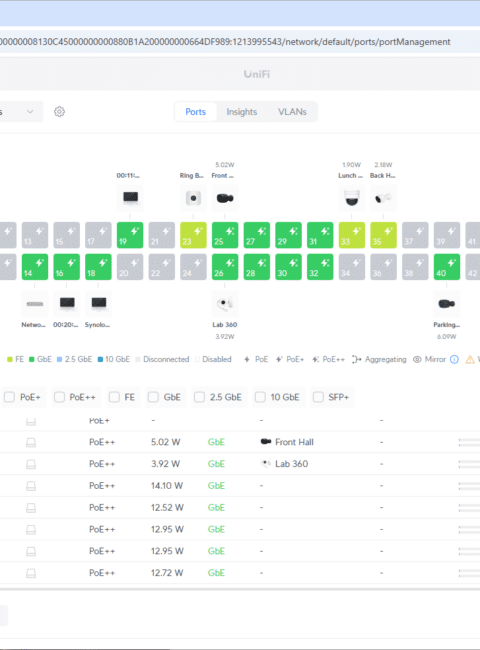
Task: Select port 16 on the switch diagram
Action: [66, 267]
